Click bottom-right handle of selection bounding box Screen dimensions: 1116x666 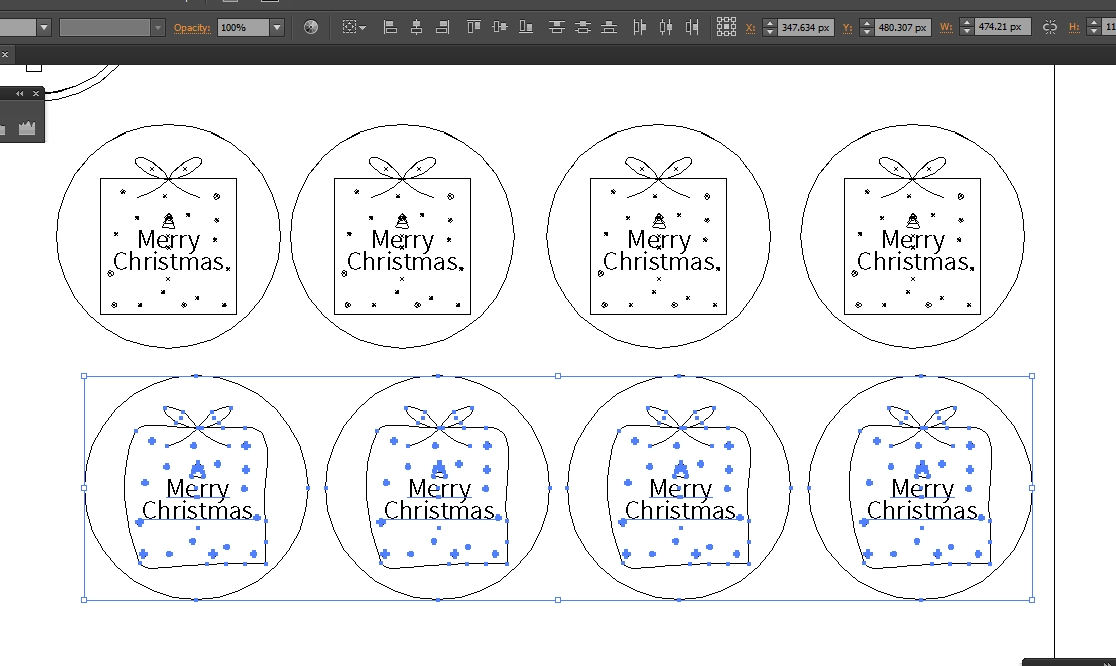[1032, 600]
